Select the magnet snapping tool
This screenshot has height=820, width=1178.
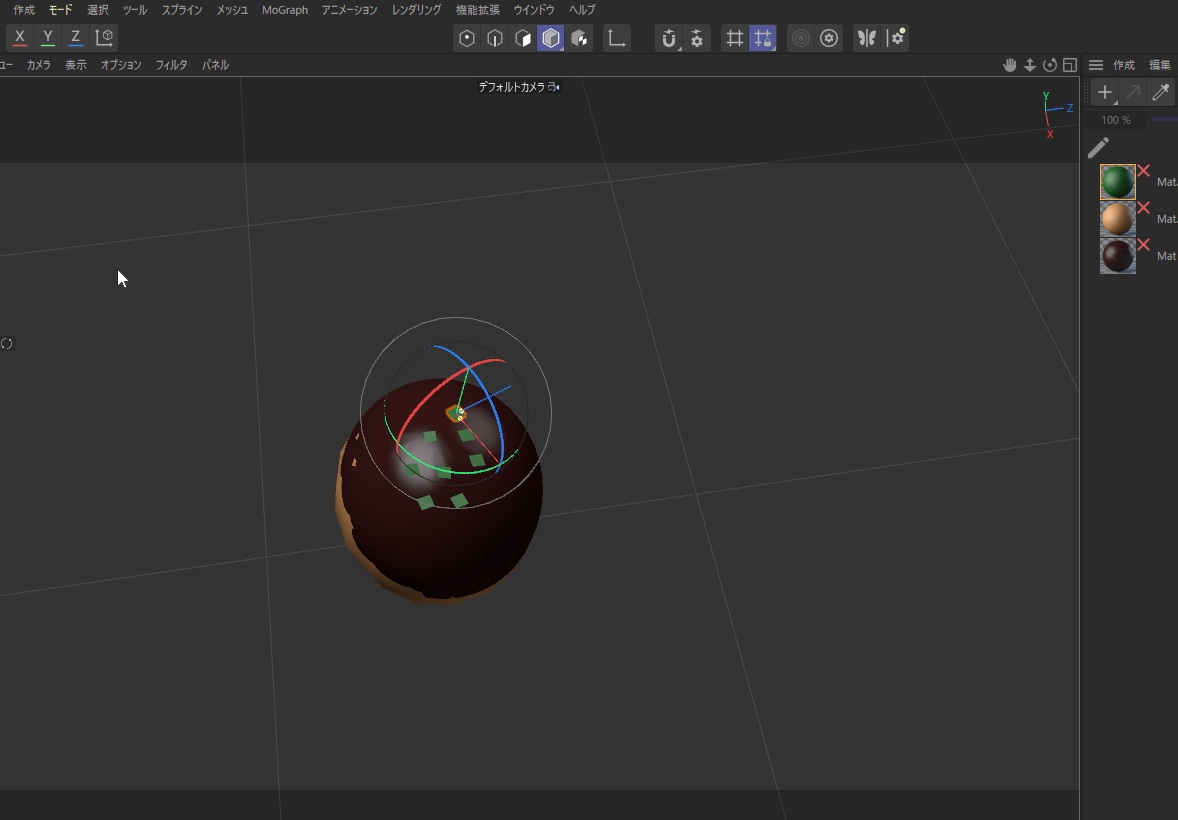pyautogui.click(x=670, y=38)
